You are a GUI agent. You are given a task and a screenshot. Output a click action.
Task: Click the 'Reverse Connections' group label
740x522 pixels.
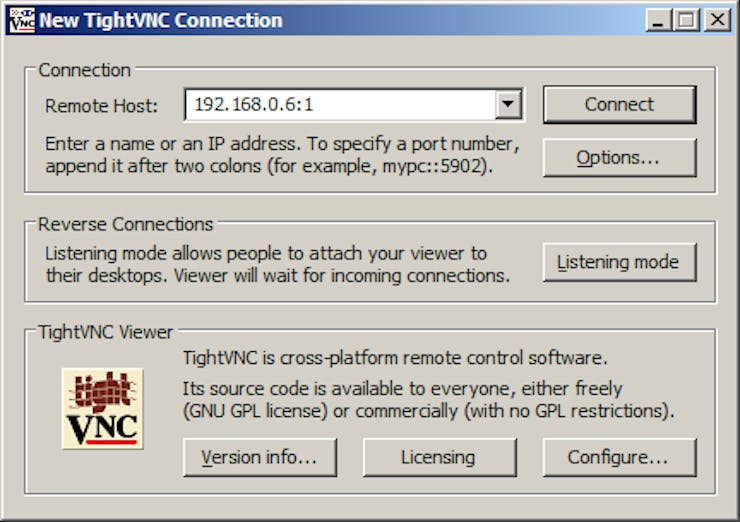pyautogui.click(x=126, y=224)
